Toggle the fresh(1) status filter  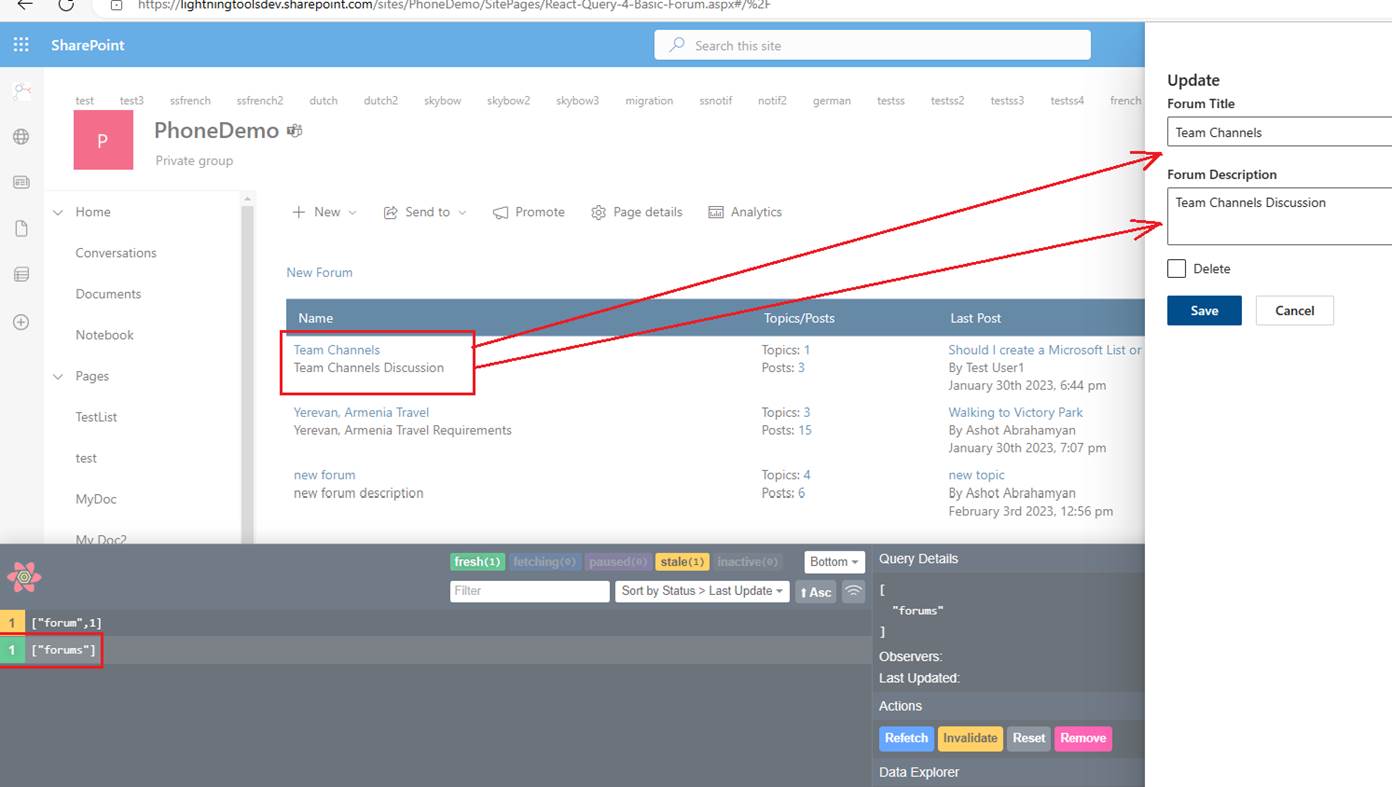[x=478, y=562]
